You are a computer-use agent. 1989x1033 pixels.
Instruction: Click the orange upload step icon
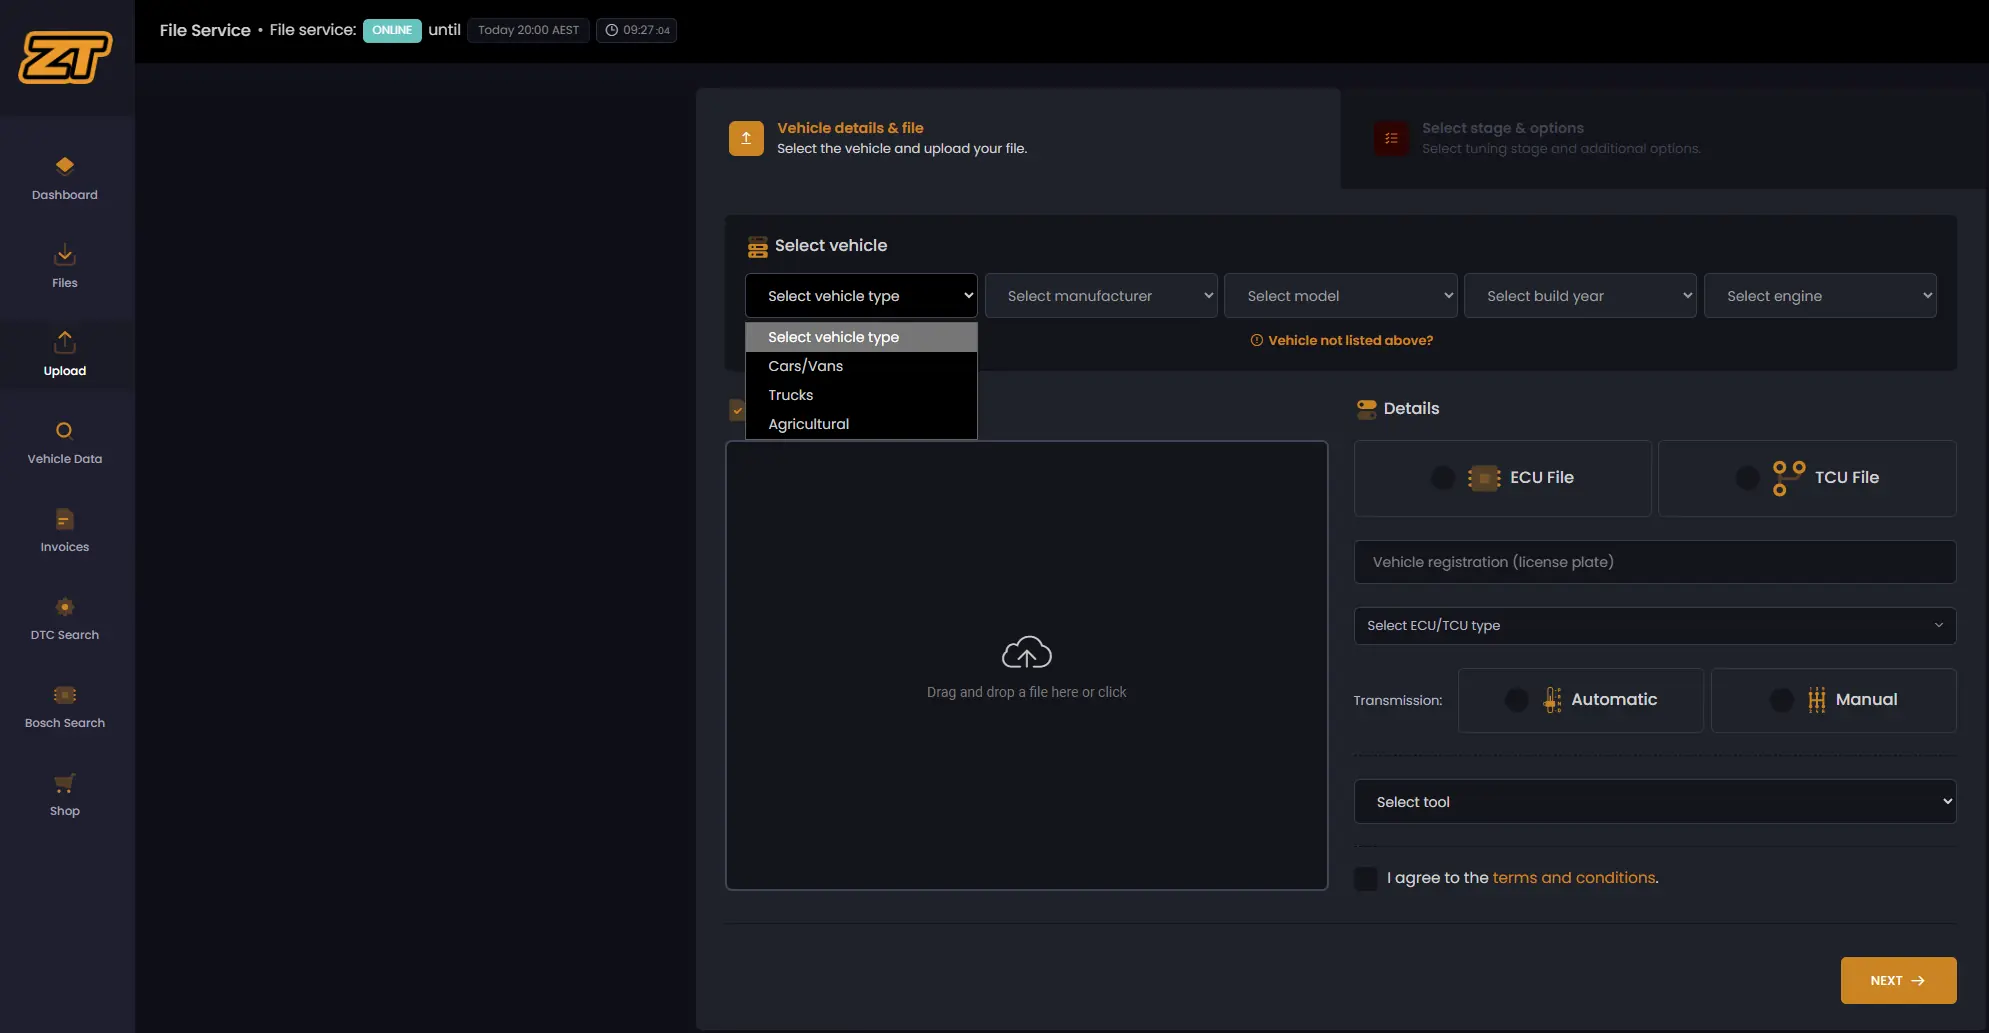coord(746,138)
